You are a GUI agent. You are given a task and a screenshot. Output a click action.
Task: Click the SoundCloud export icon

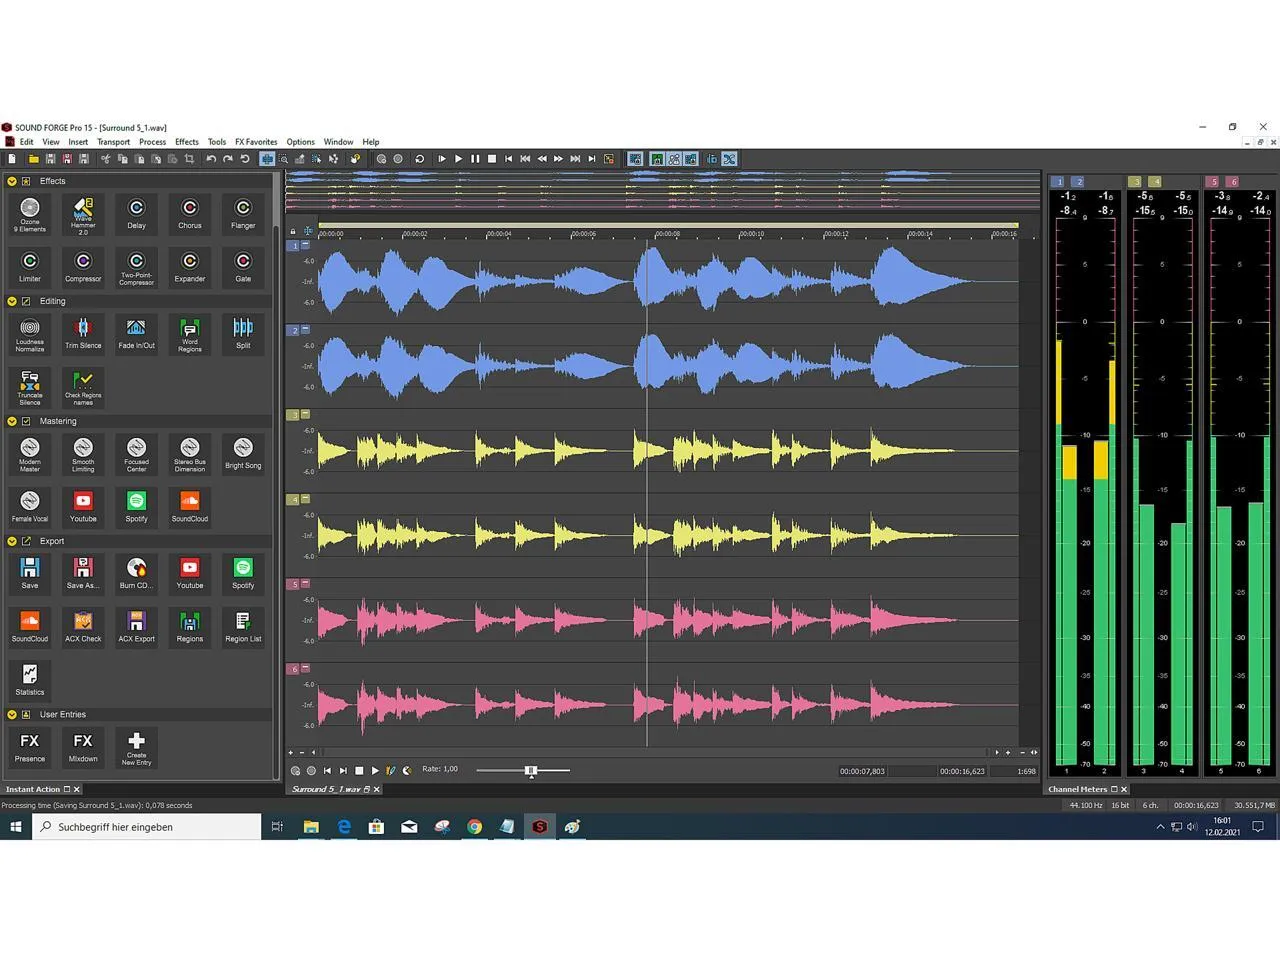click(30, 626)
